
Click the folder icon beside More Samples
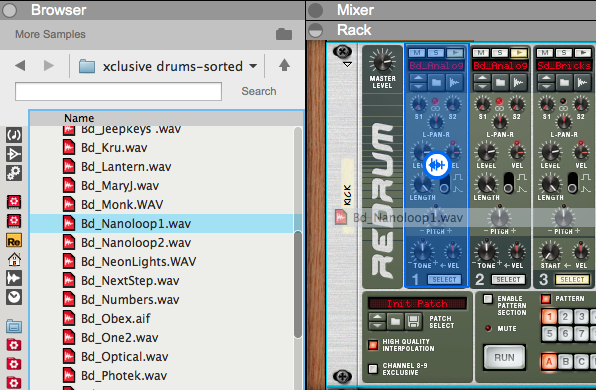click(x=284, y=34)
